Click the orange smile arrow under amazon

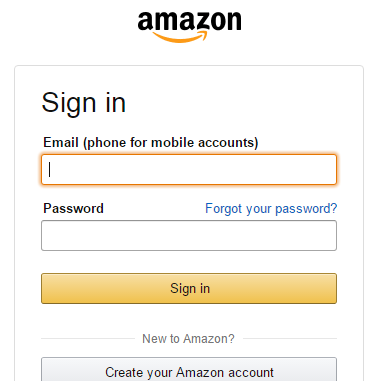(x=181, y=37)
